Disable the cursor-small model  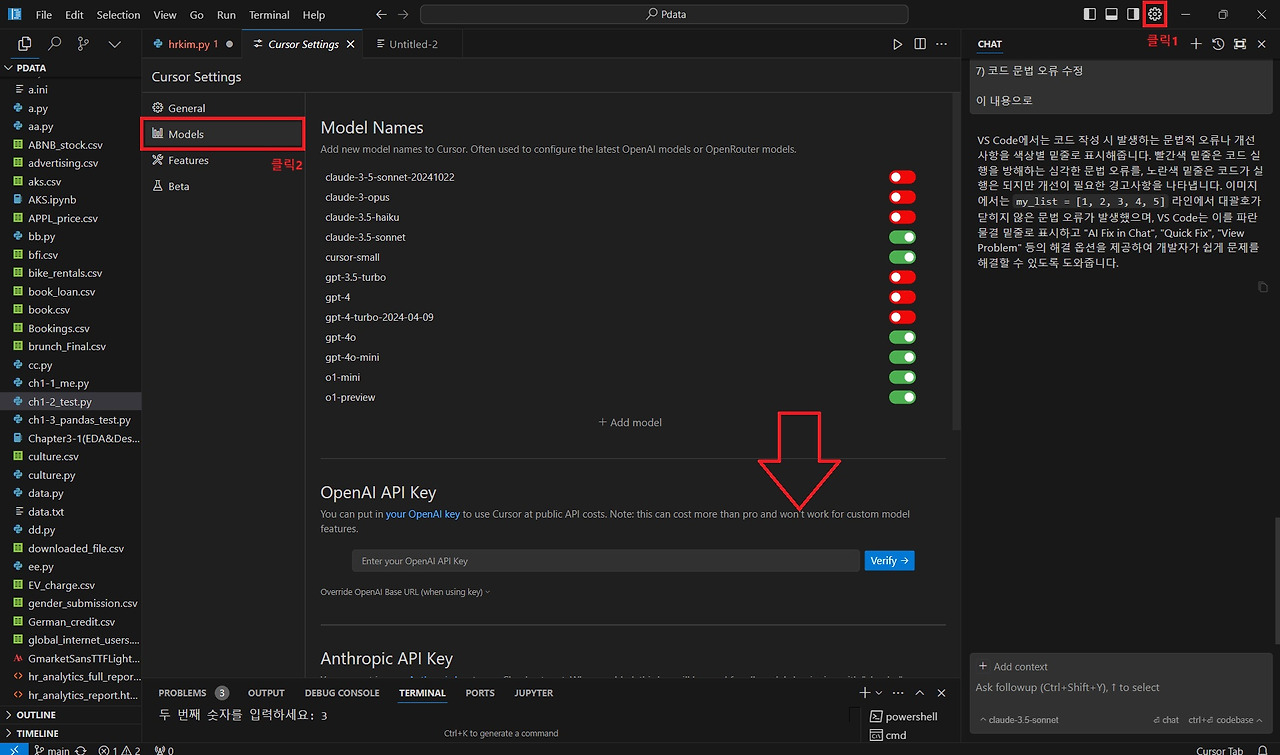point(902,257)
